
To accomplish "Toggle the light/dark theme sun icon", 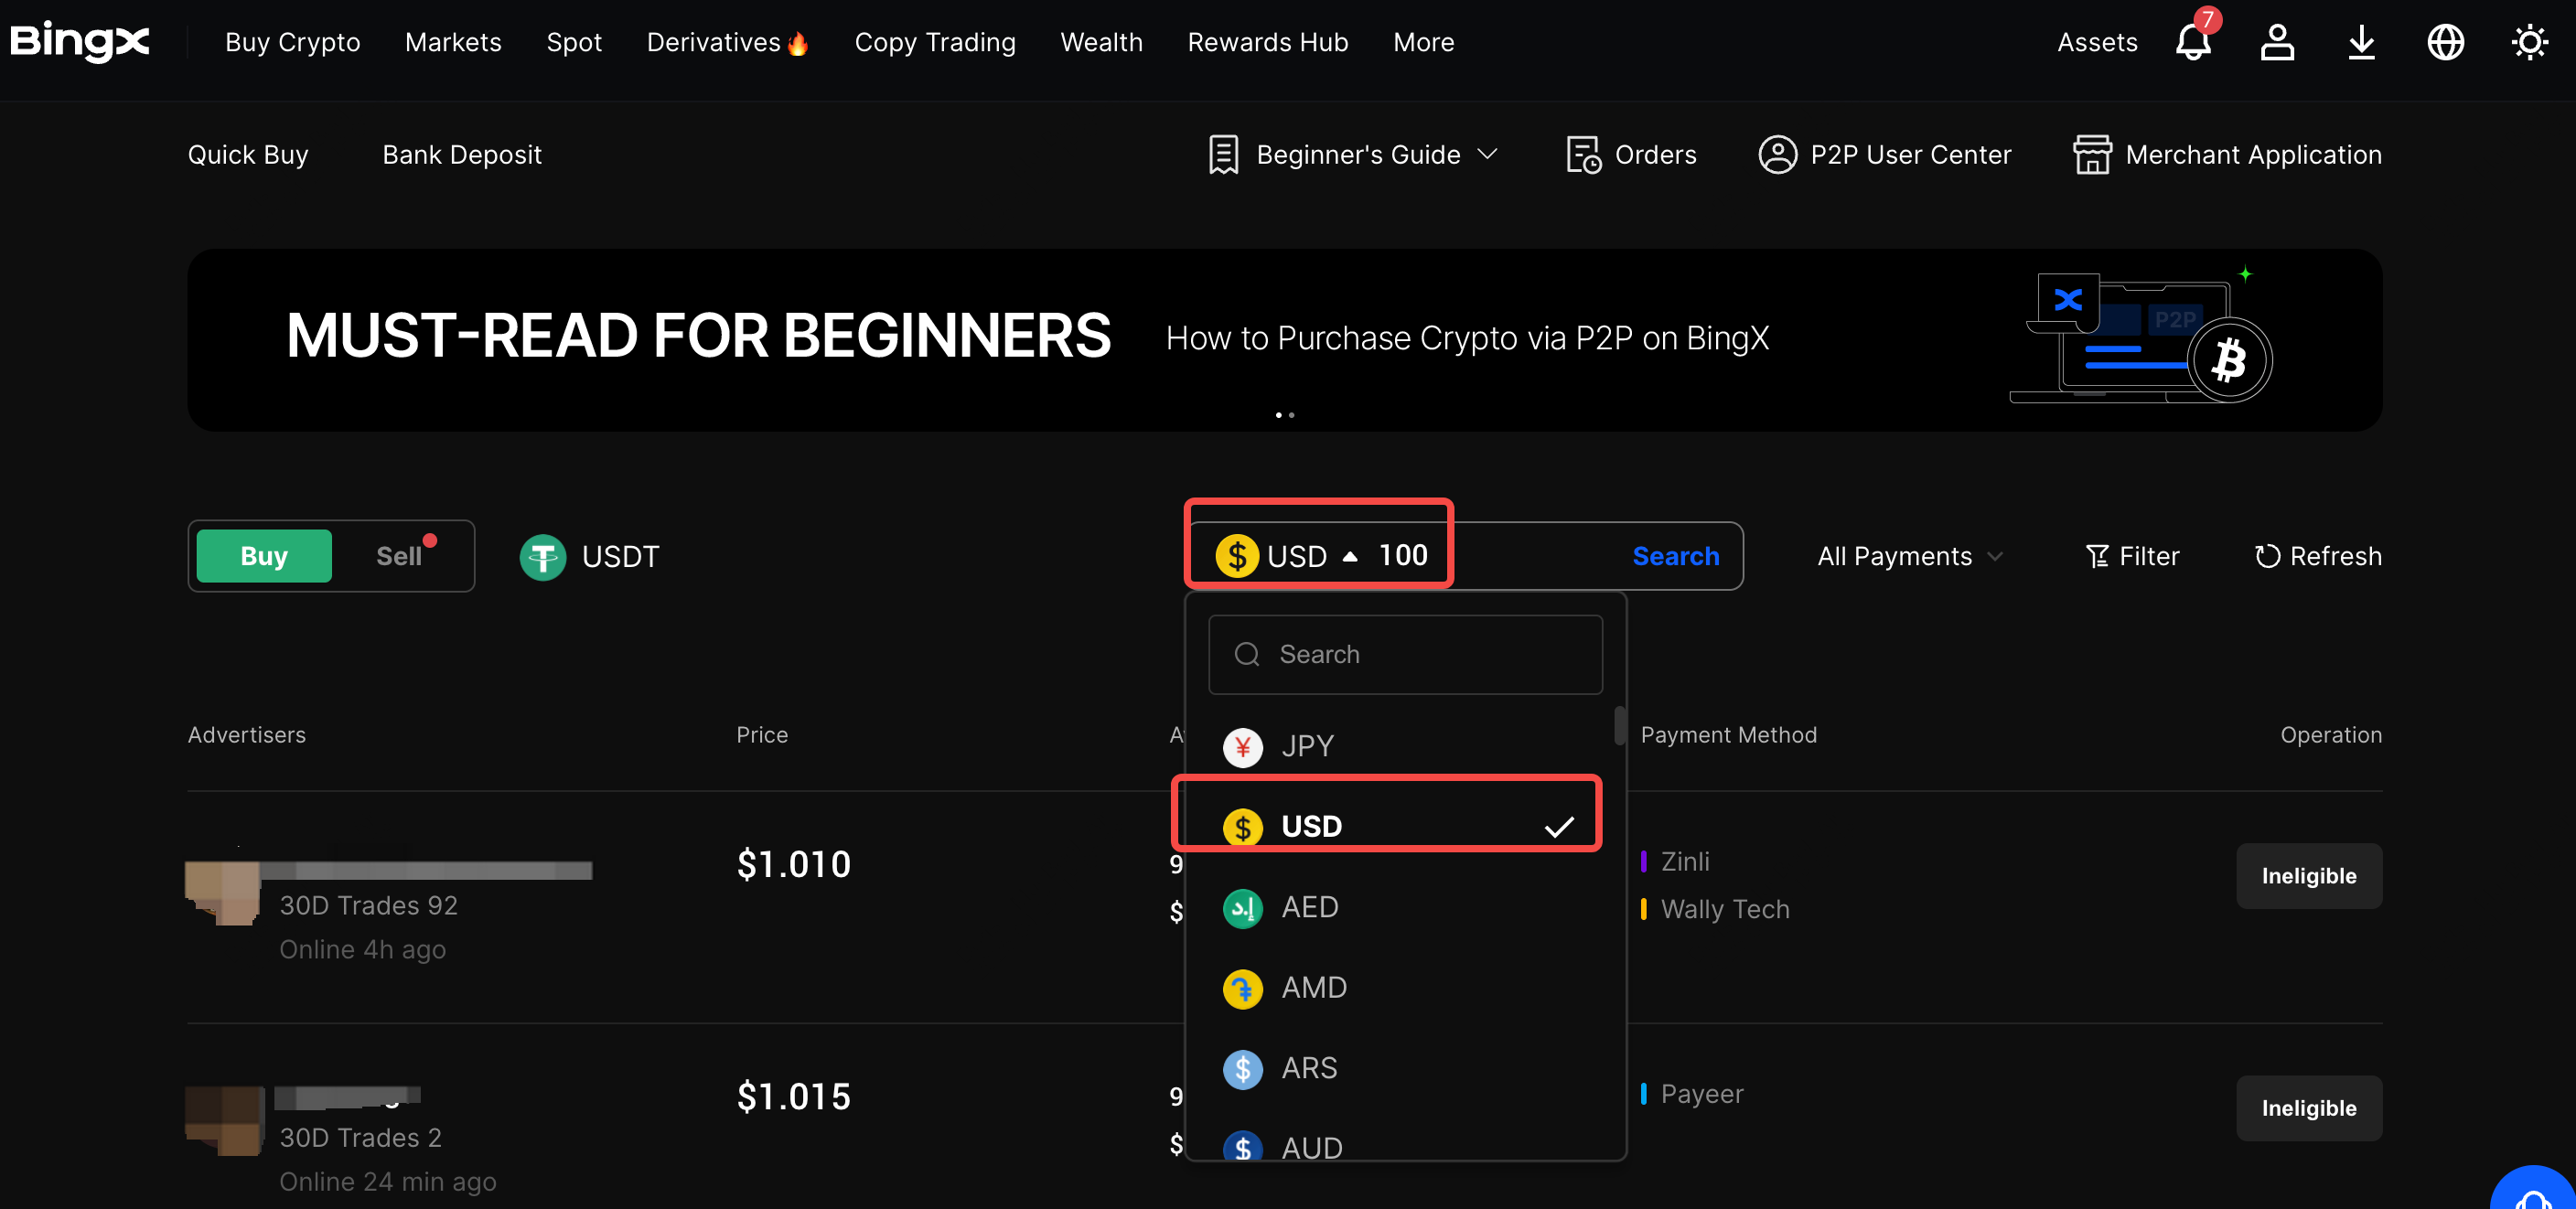I will (x=2529, y=42).
